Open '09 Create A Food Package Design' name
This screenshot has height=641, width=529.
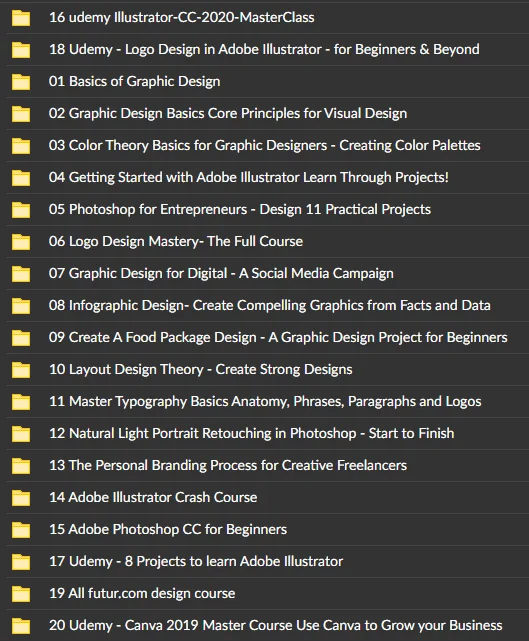click(278, 337)
